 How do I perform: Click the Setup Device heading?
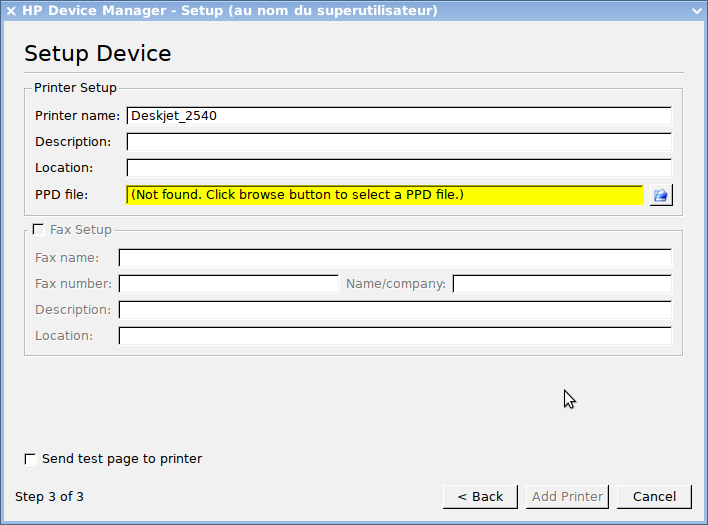98,54
